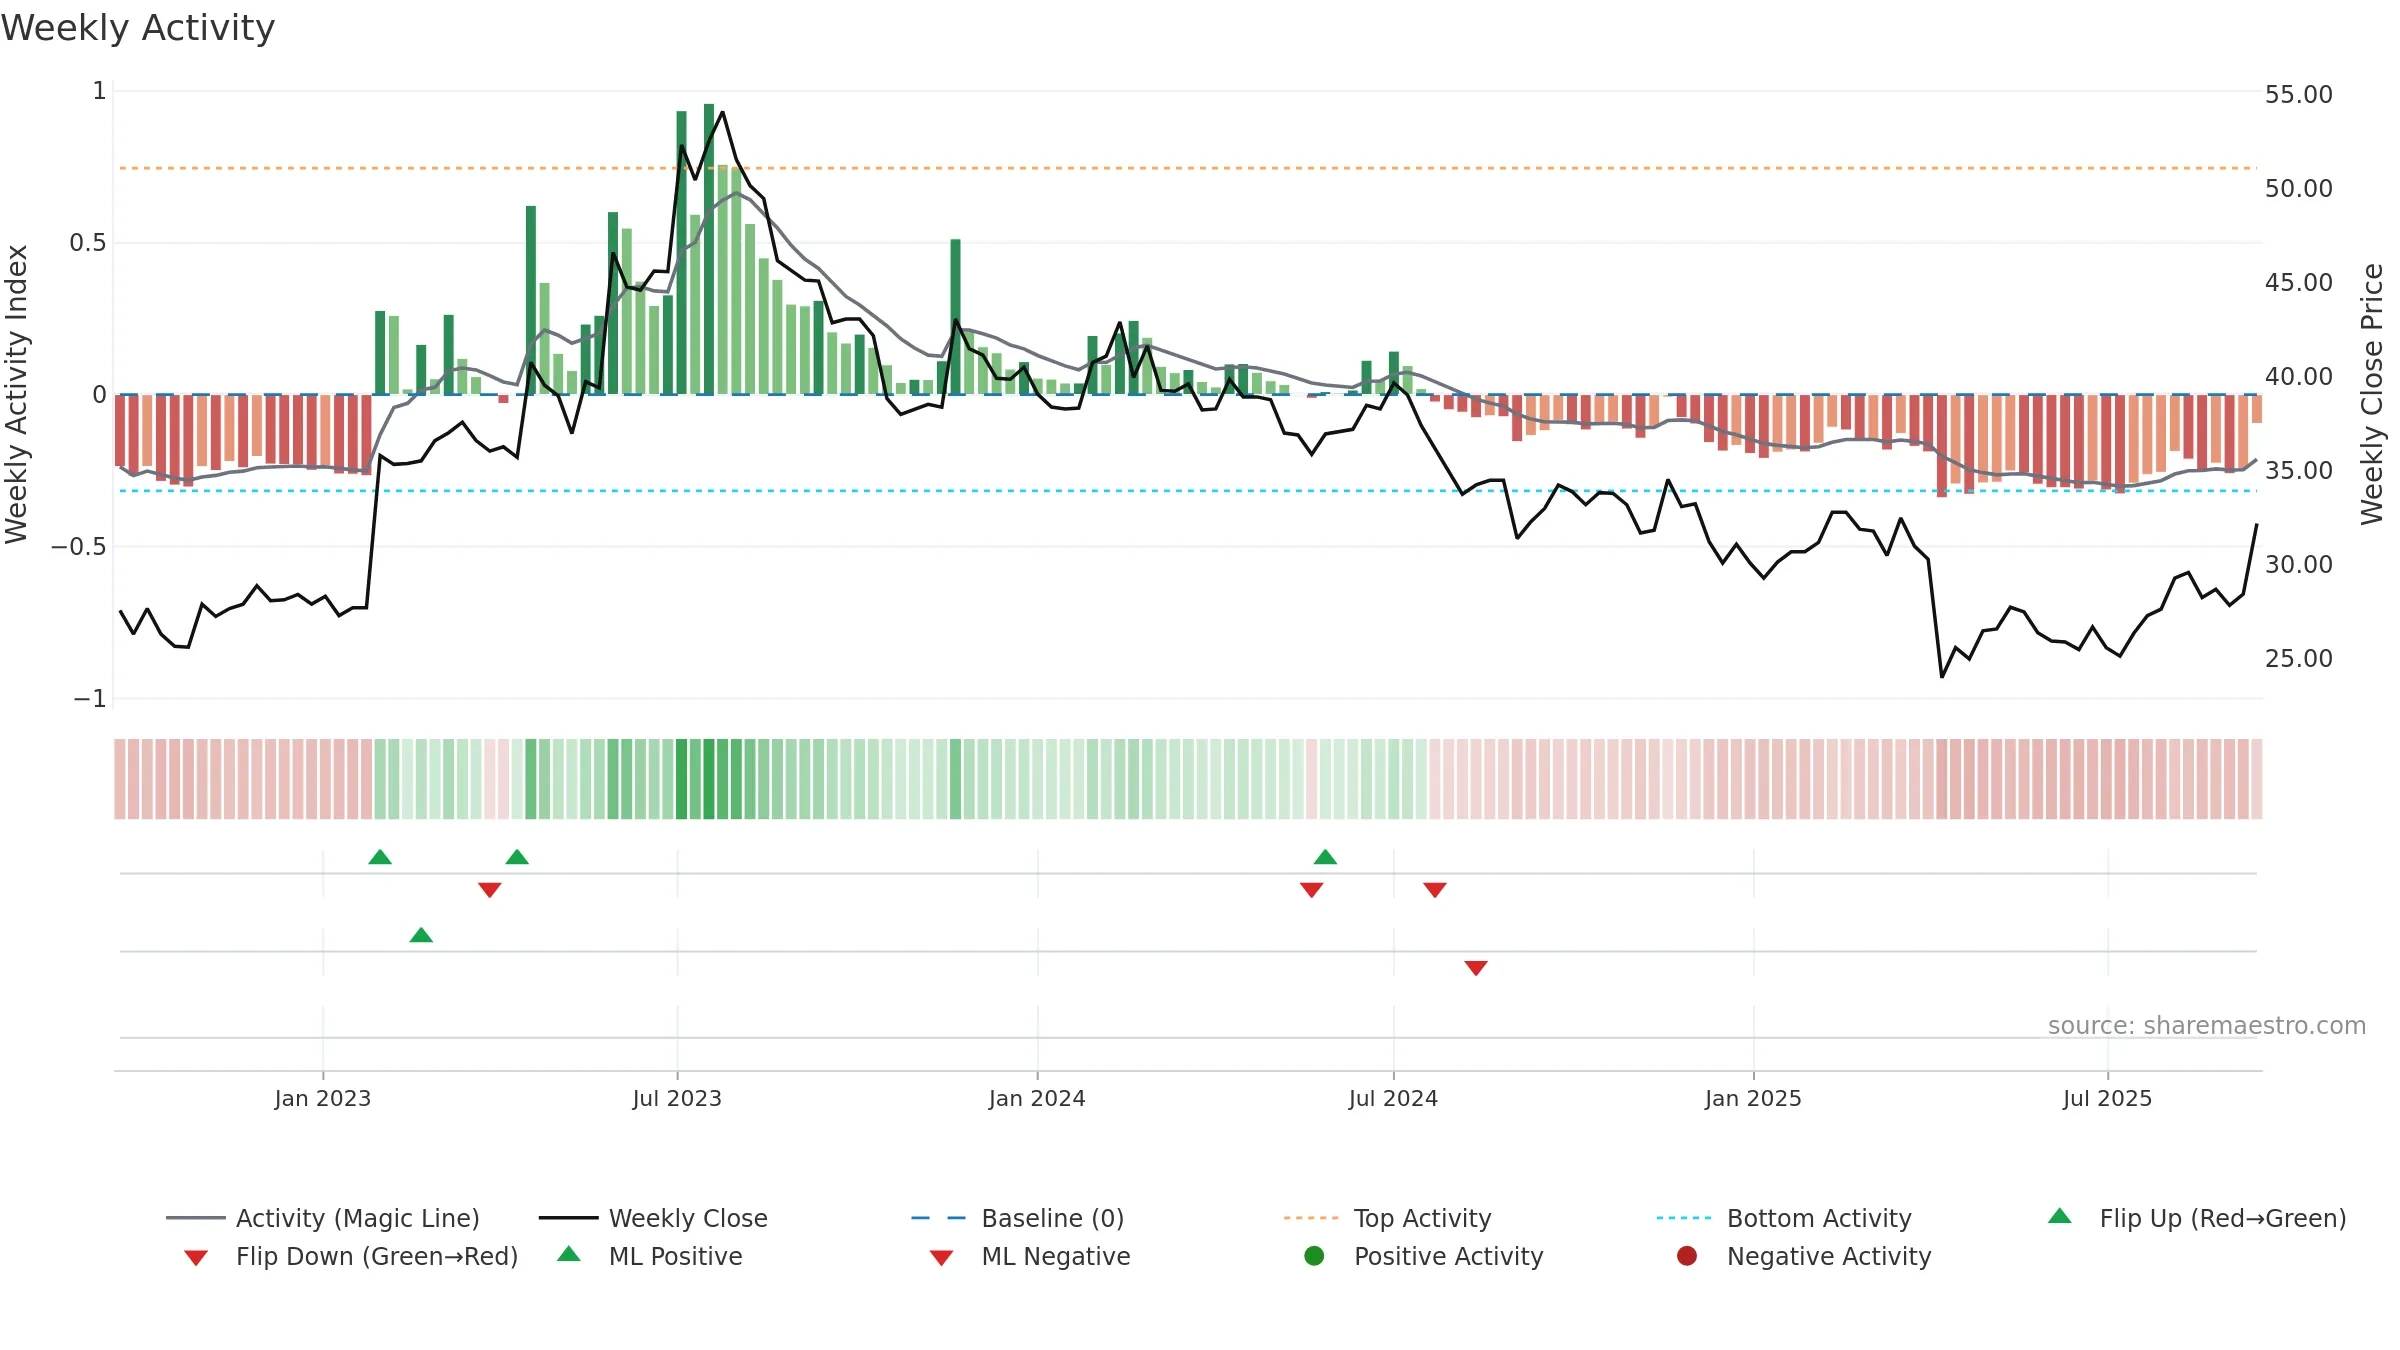Click the Jul 2024 x-axis label
2400x1350 pixels.
point(1393,1099)
